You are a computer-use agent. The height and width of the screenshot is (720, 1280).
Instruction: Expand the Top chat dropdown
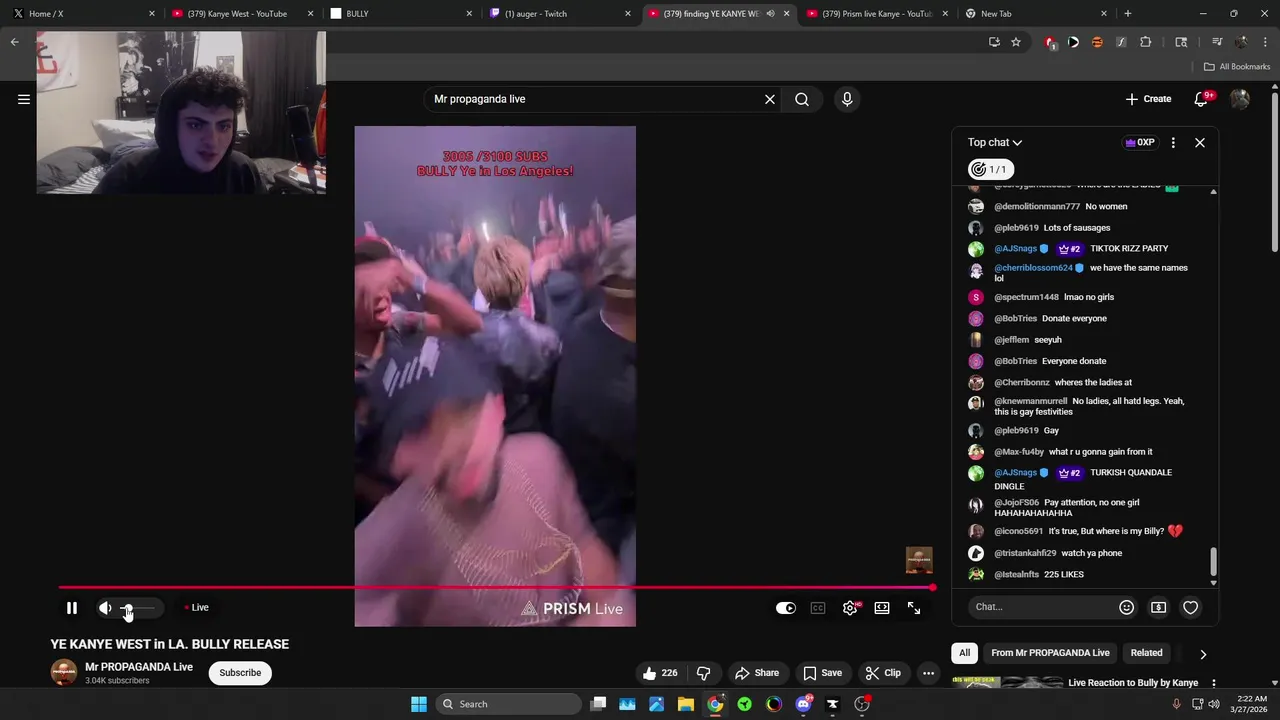tap(995, 143)
